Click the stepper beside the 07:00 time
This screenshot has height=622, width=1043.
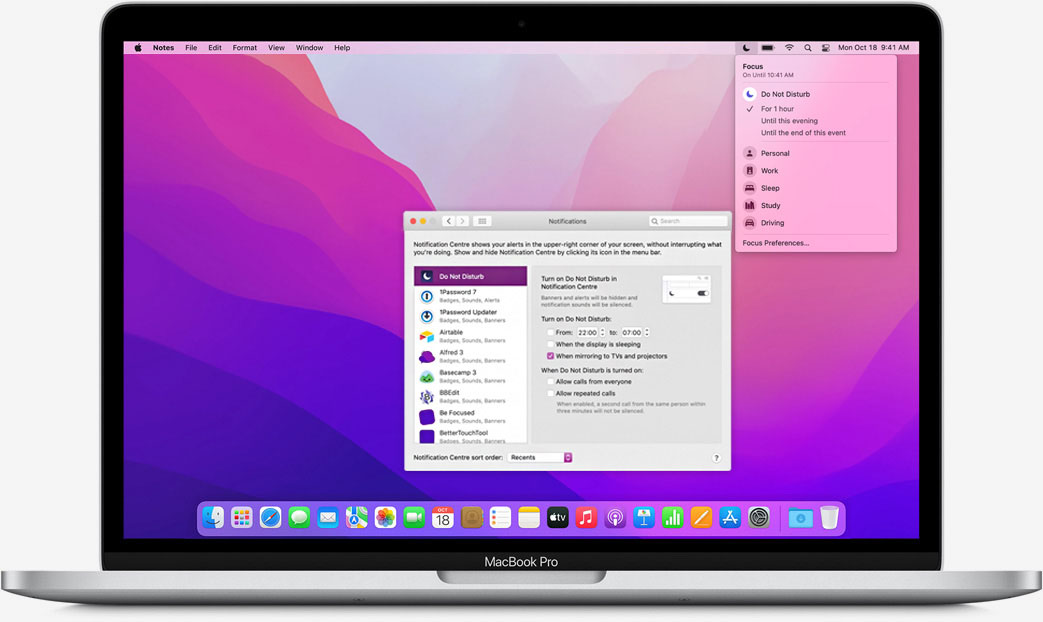point(647,332)
